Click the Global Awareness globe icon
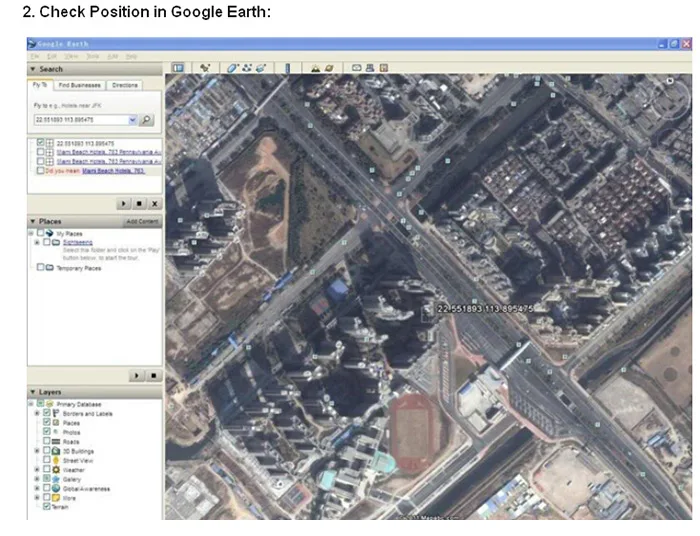 click(x=56, y=488)
